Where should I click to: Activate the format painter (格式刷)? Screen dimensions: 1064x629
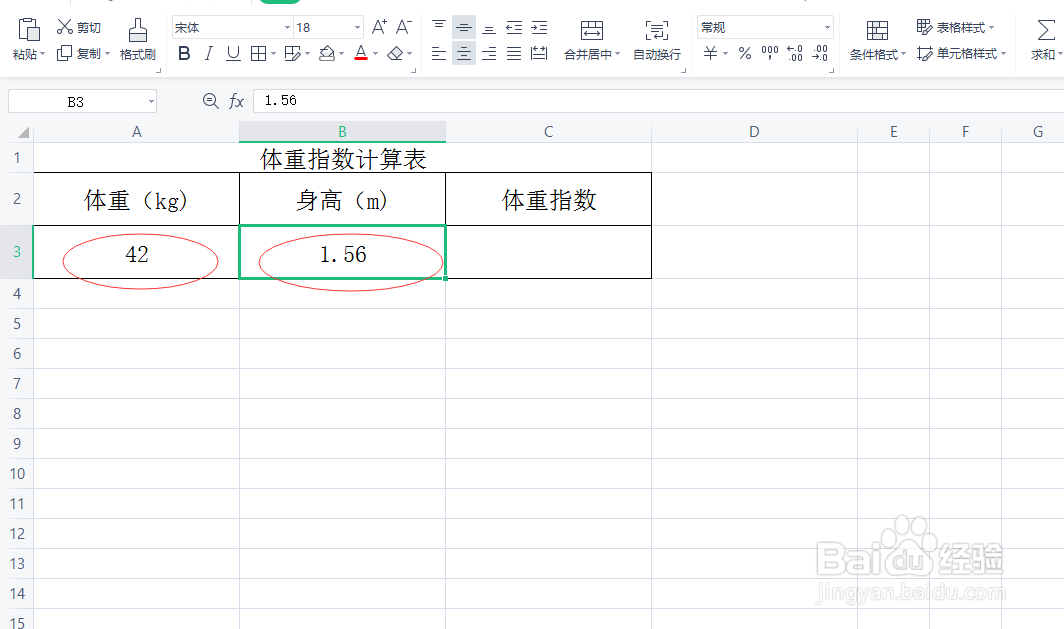point(137,40)
